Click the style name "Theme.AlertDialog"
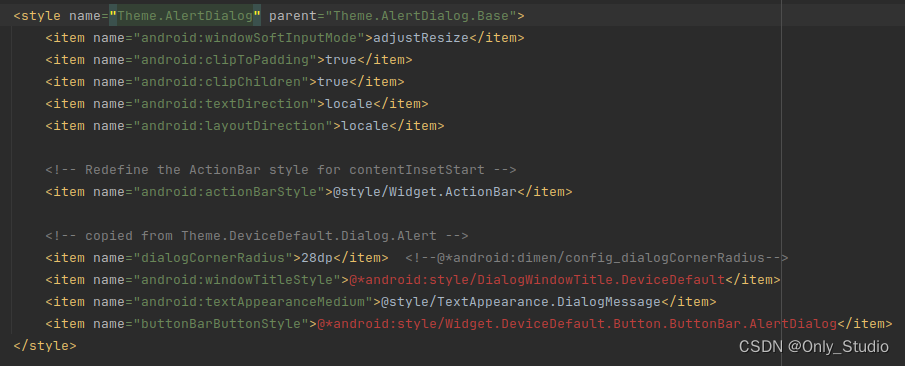 (x=185, y=16)
